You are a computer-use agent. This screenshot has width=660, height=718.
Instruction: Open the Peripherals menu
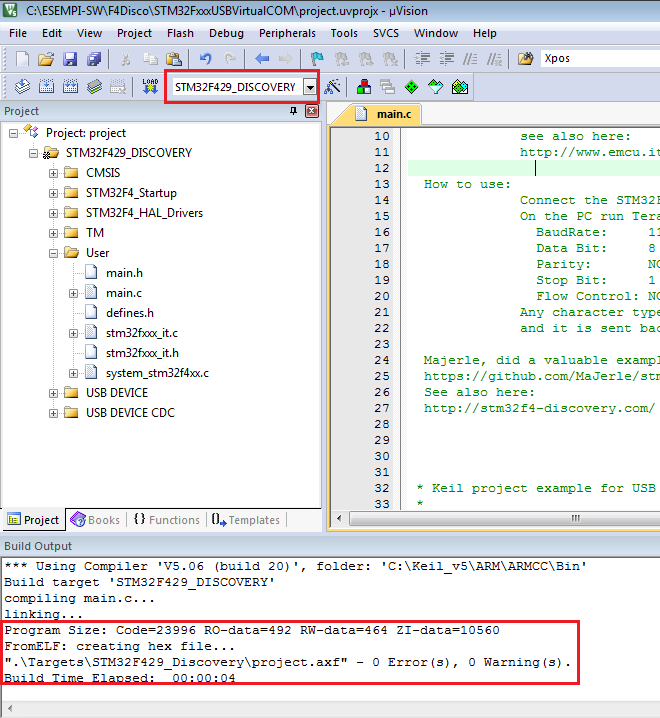pos(287,33)
